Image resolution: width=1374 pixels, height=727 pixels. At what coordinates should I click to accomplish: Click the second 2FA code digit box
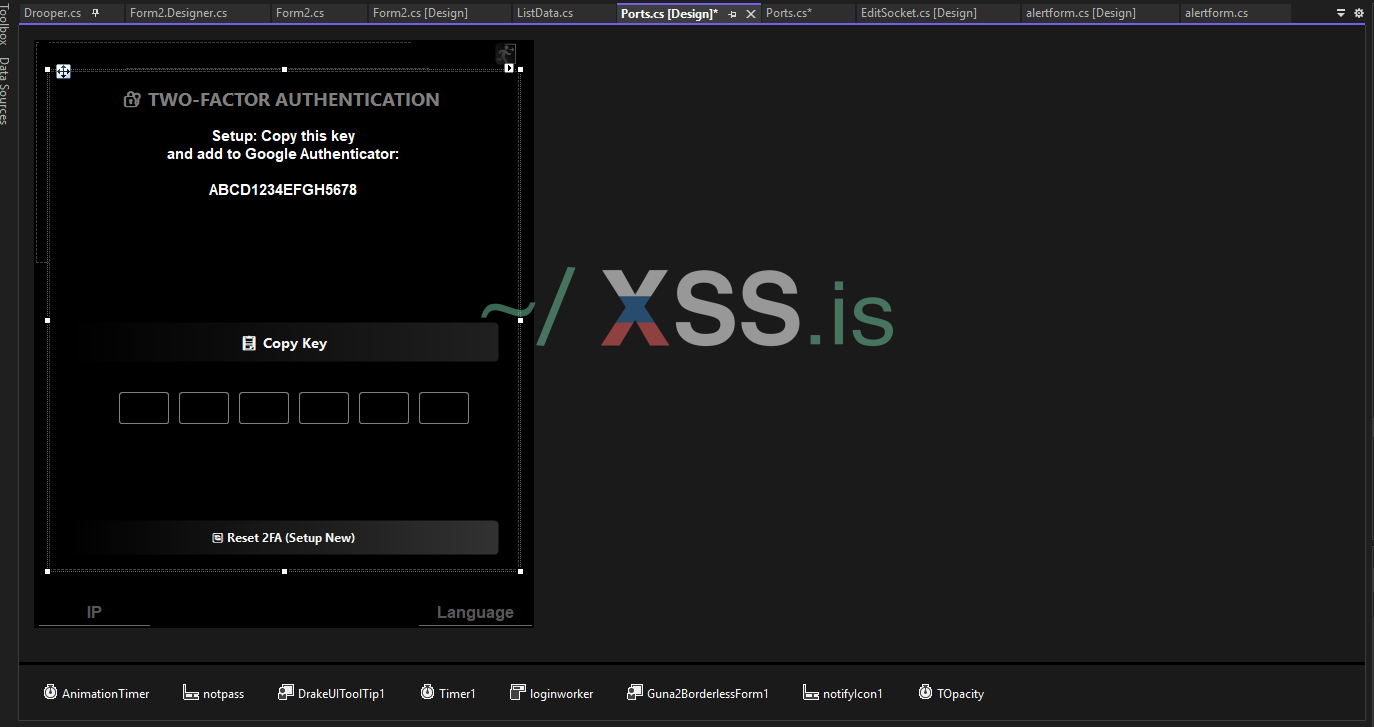[204, 408]
